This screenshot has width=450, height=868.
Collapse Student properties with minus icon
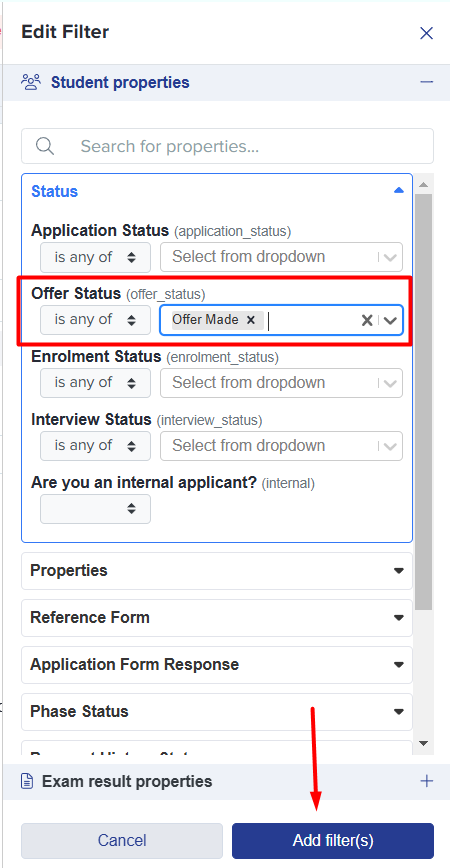click(426, 82)
